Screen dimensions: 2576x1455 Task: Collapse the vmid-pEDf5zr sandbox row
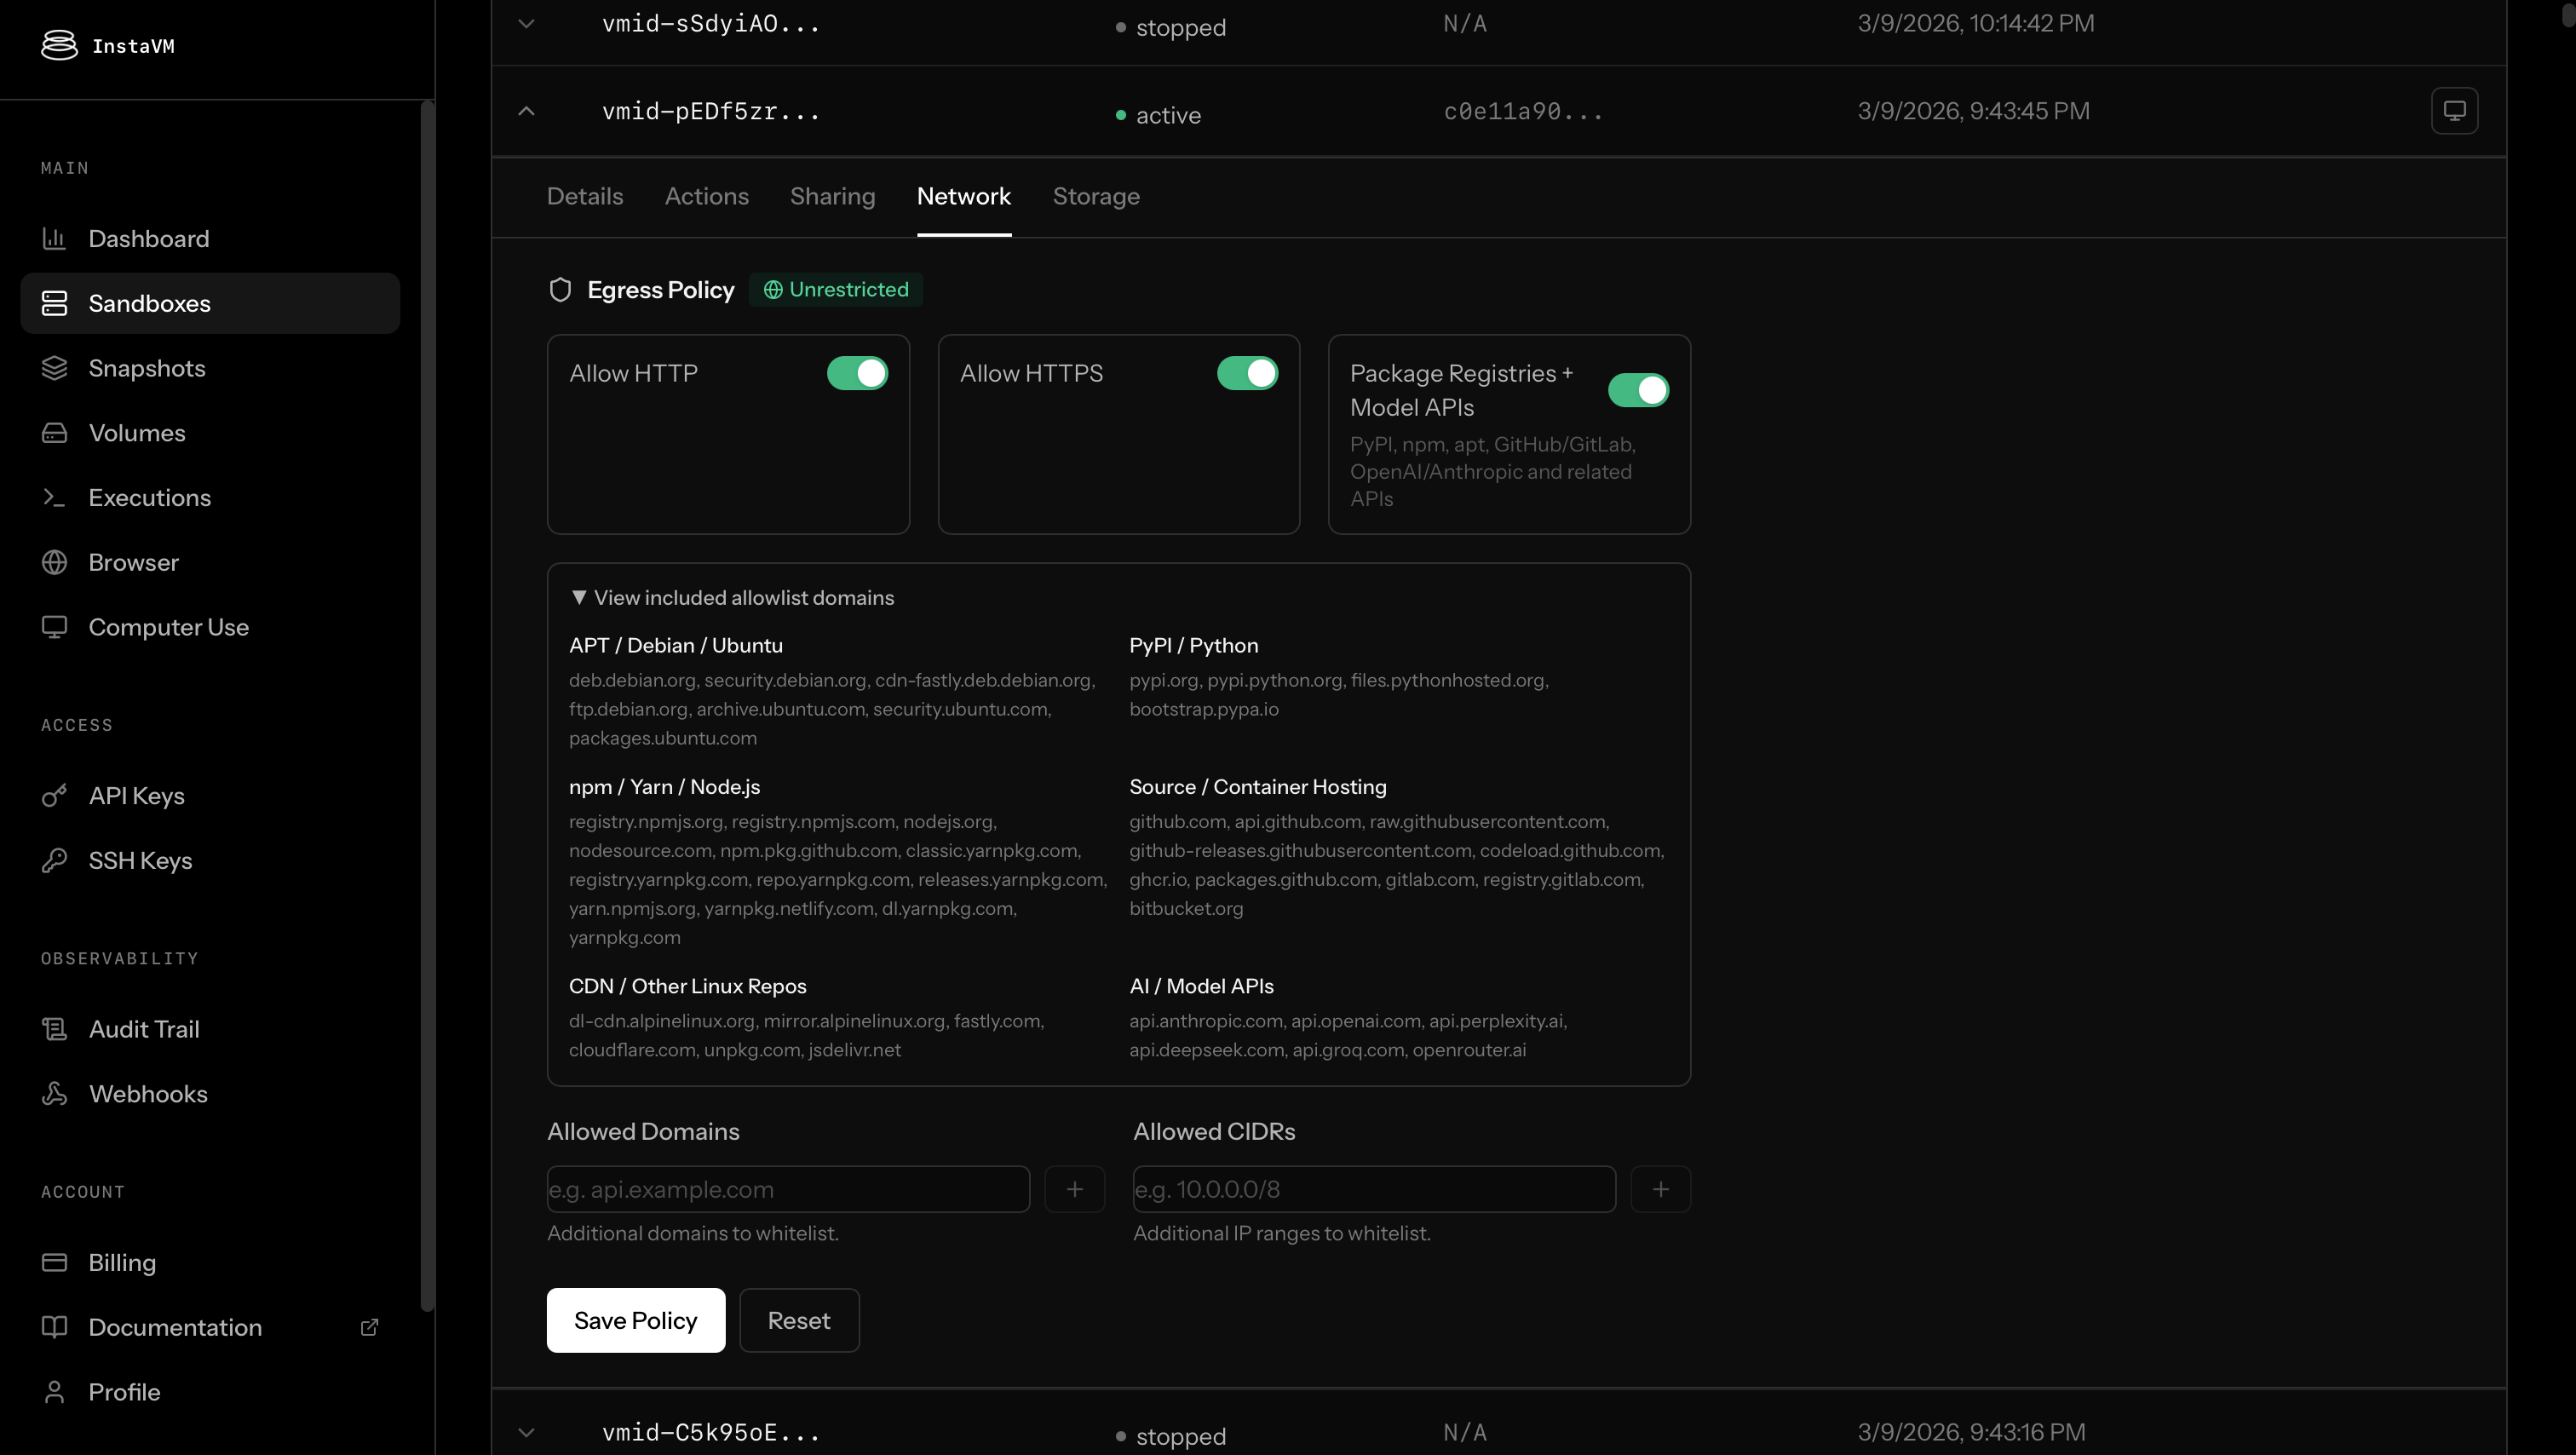[x=526, y=111]
